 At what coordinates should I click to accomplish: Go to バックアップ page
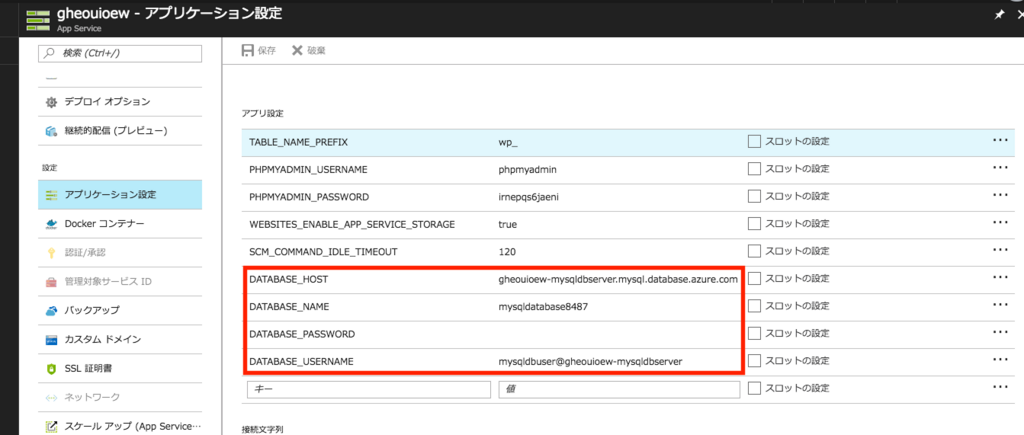[120, 311]
